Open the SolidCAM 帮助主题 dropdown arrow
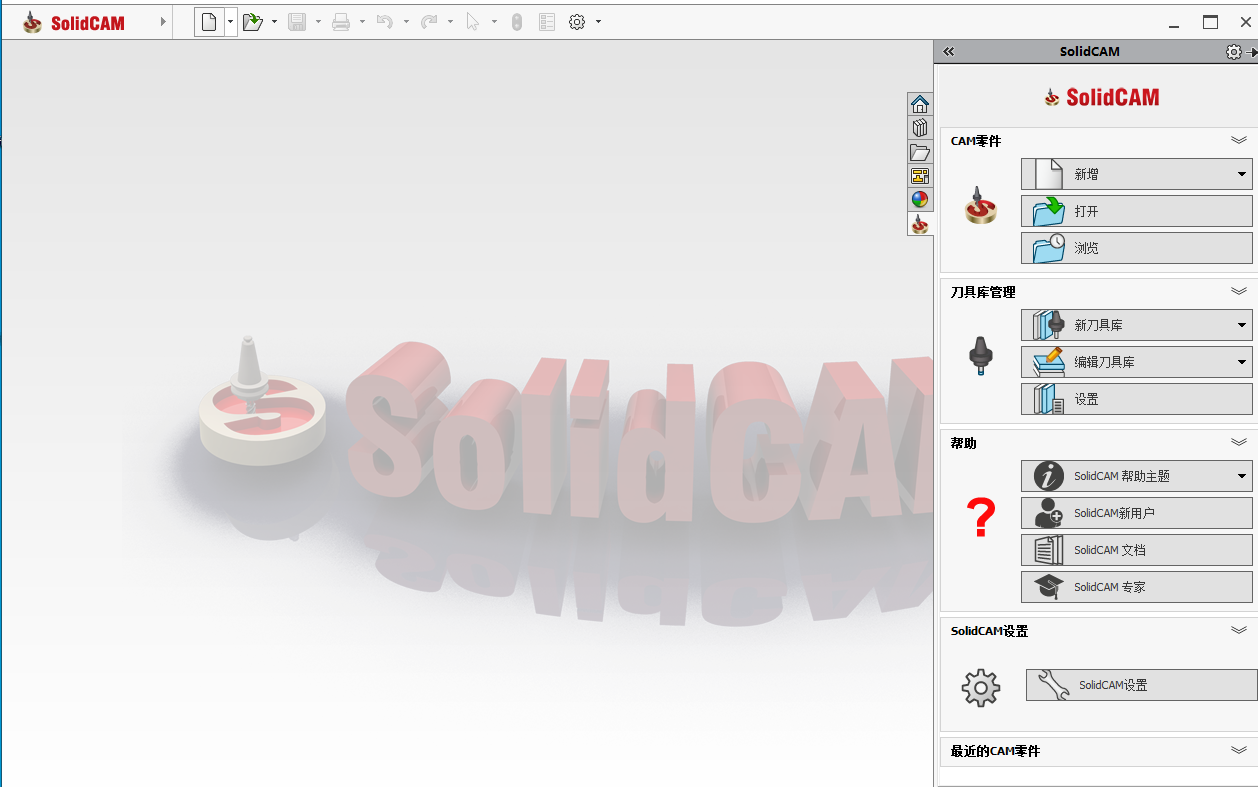The height and width of the screenshot is (787, 1258). [1242, 476]
